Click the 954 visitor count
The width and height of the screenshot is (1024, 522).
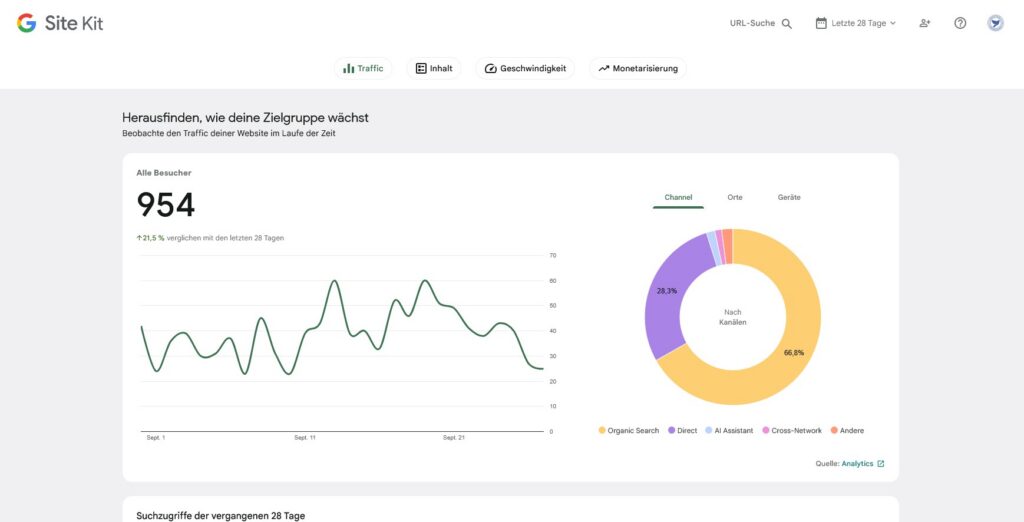pyautogui.click(x=165, y=205)
